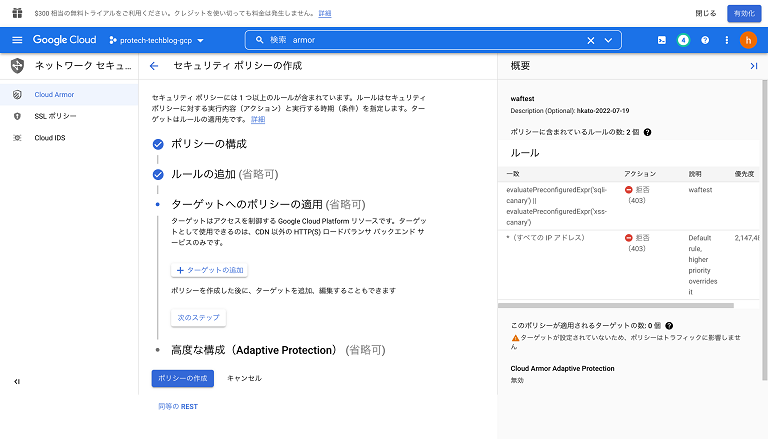Open the three-dot settings menu
The image size is (768, 439).
click(726, 40)
